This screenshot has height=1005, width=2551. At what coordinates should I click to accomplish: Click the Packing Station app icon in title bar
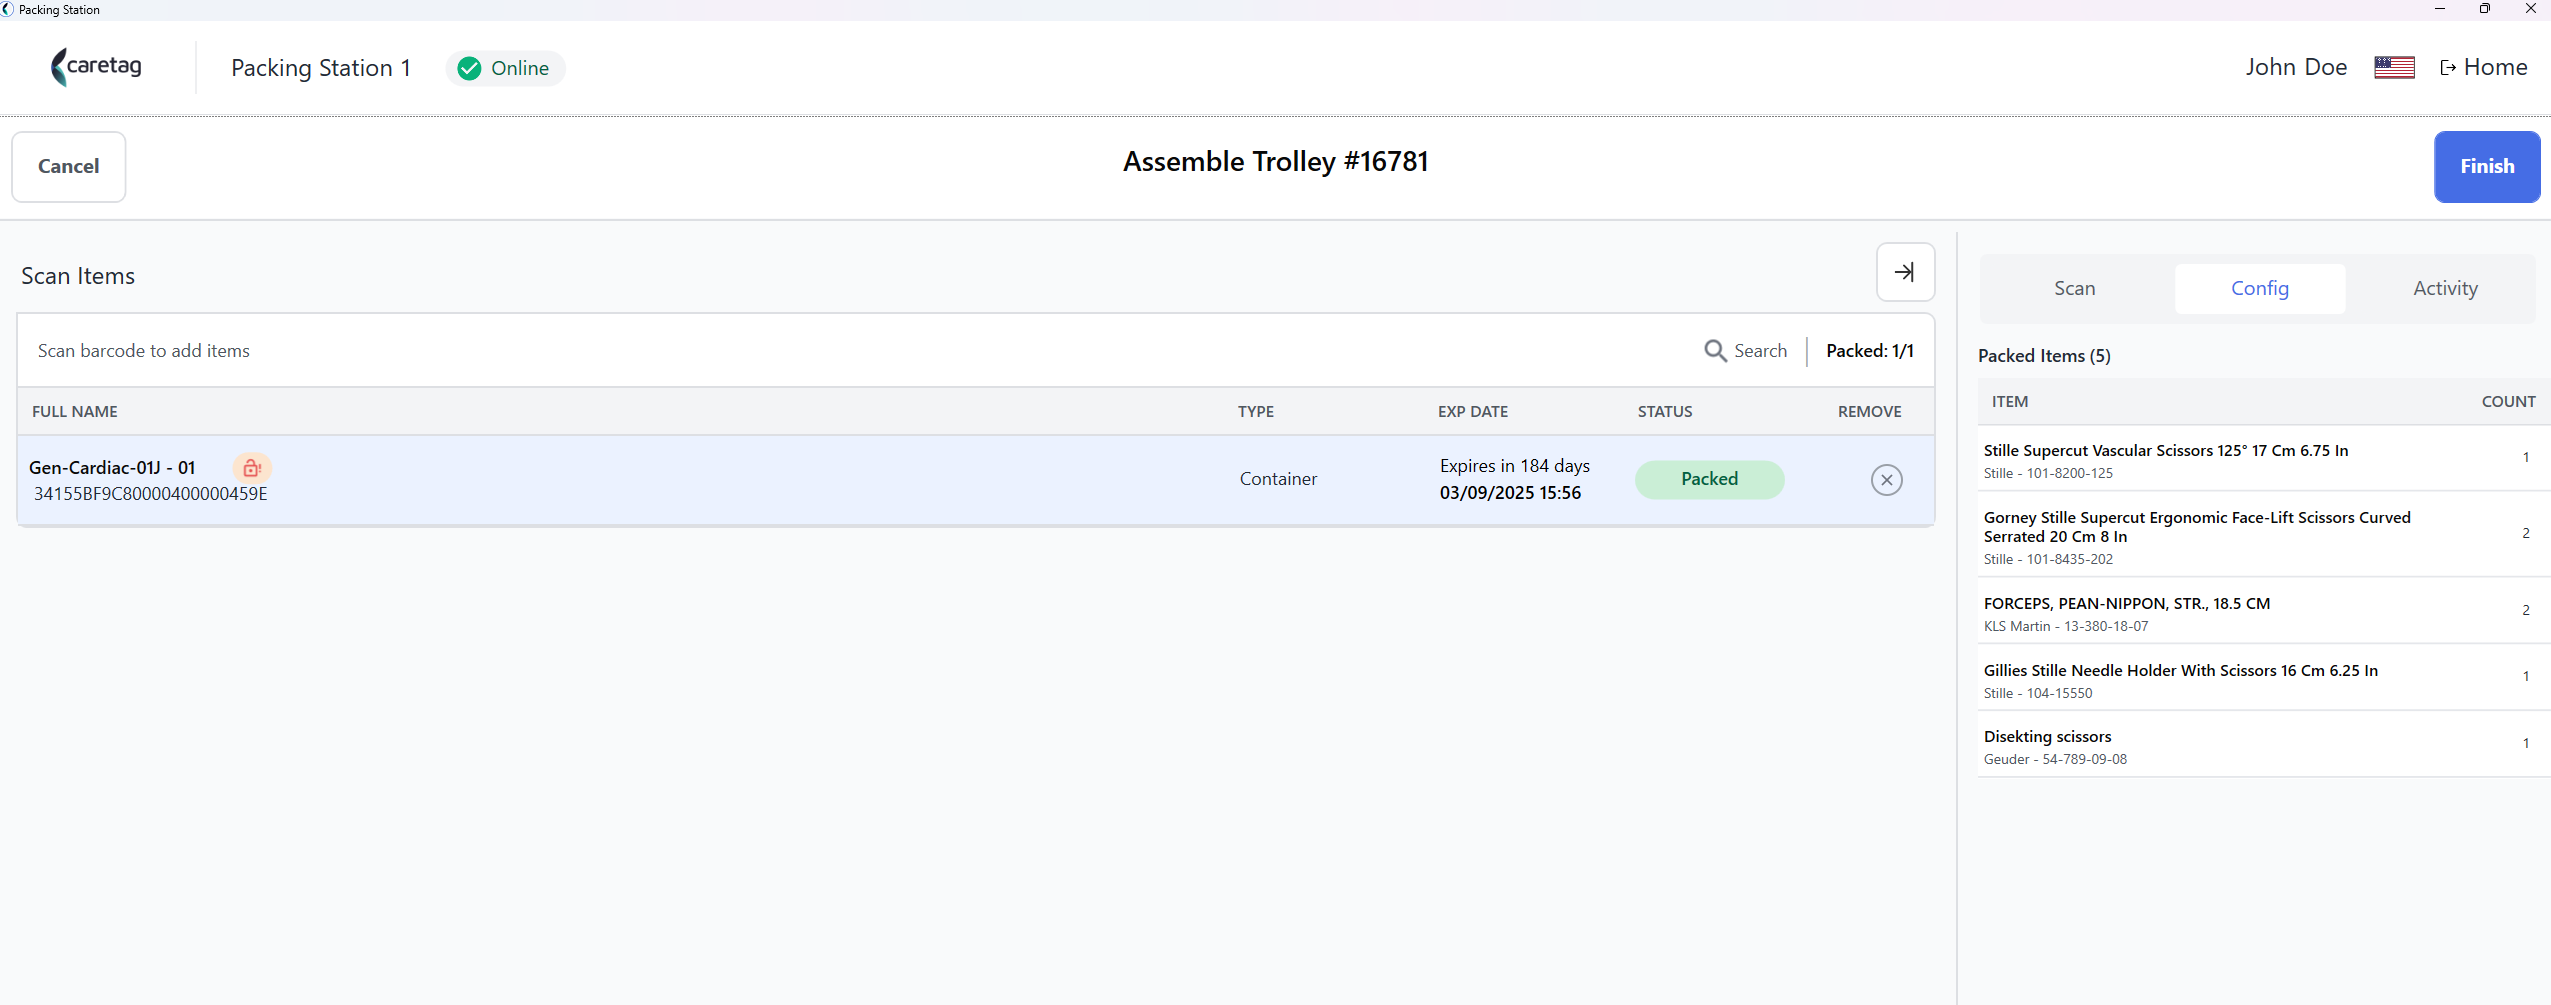point(8,9)
